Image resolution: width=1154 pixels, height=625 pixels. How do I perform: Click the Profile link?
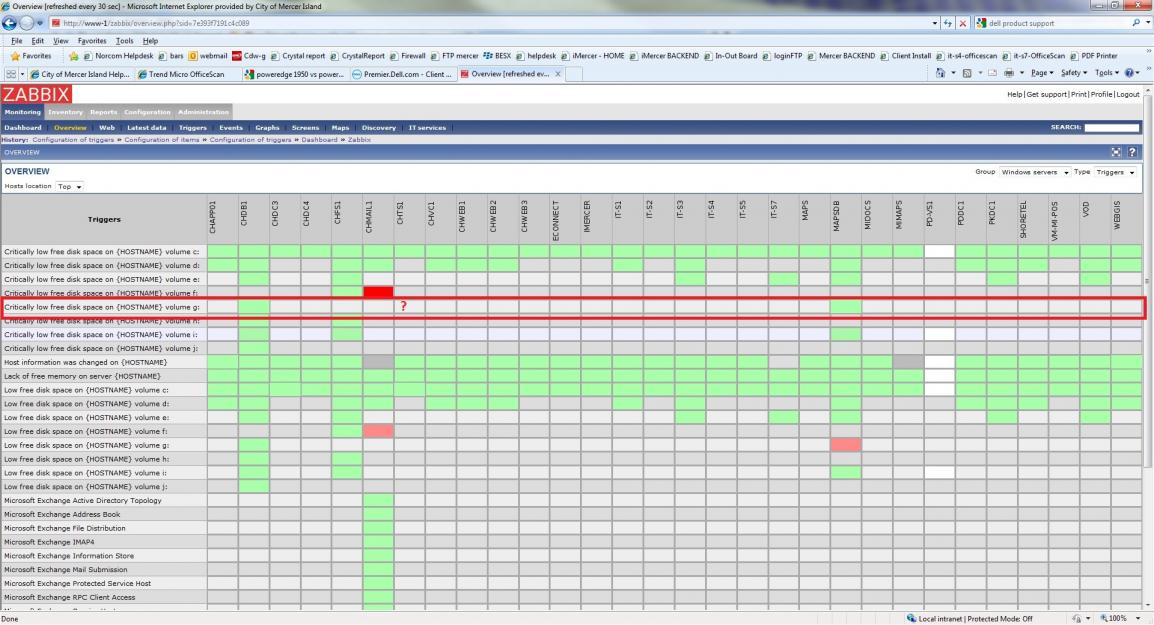1101,94
